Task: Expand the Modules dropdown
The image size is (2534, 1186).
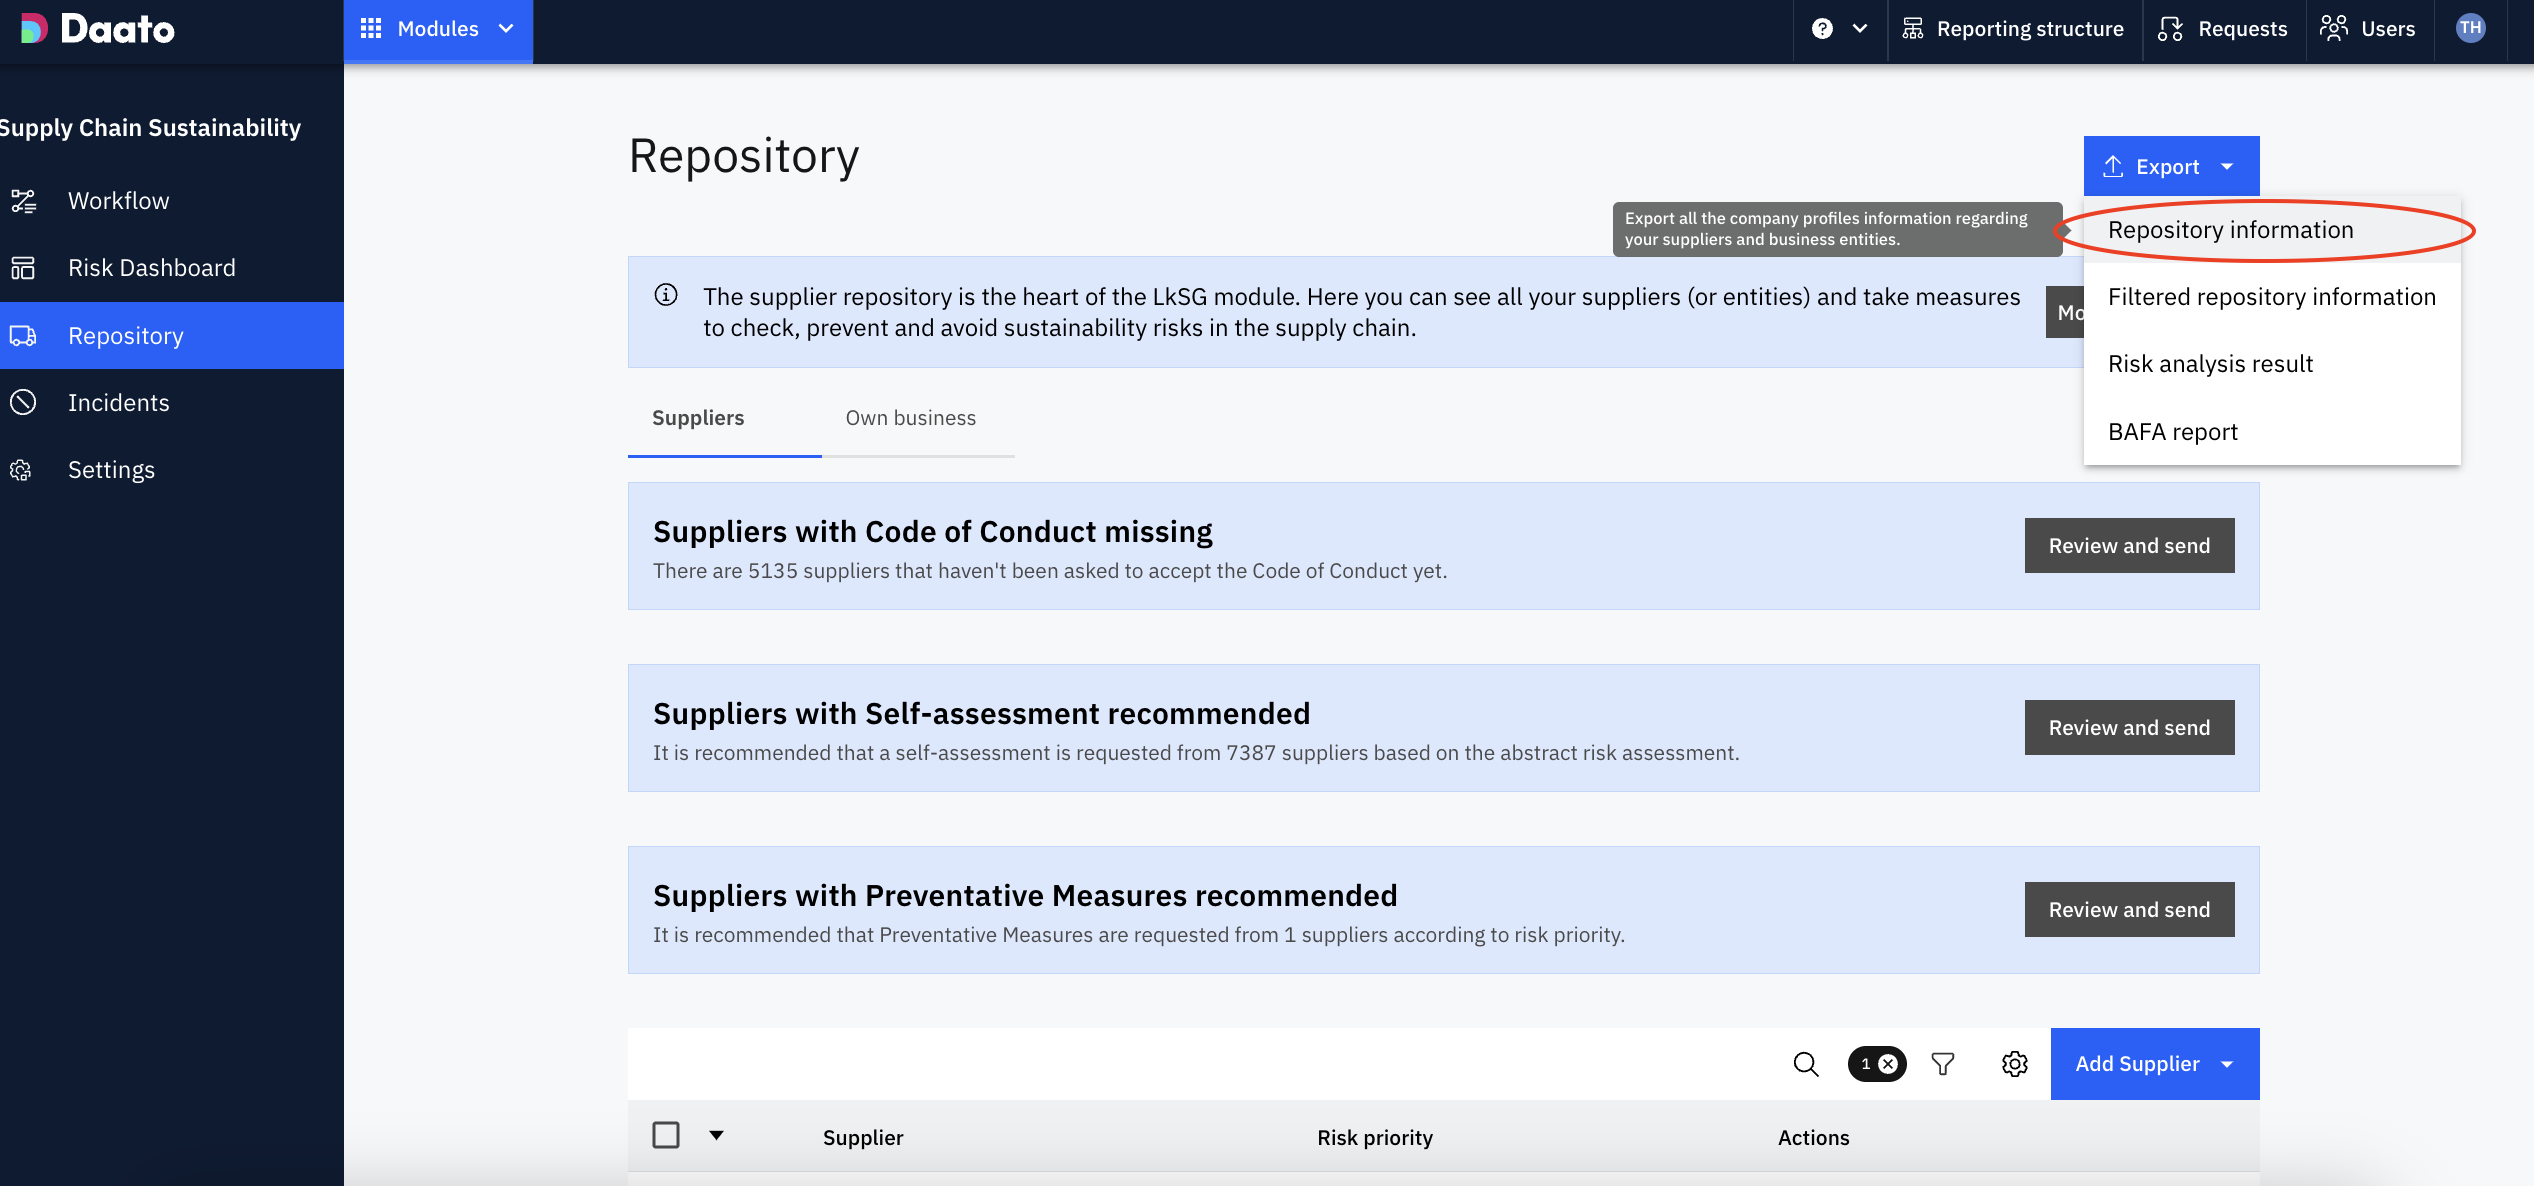Action: pos(438,29)
